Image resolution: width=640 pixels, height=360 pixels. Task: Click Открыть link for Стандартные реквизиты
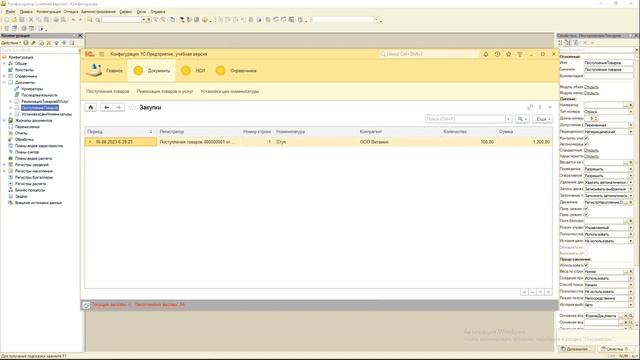click(591, 150)
